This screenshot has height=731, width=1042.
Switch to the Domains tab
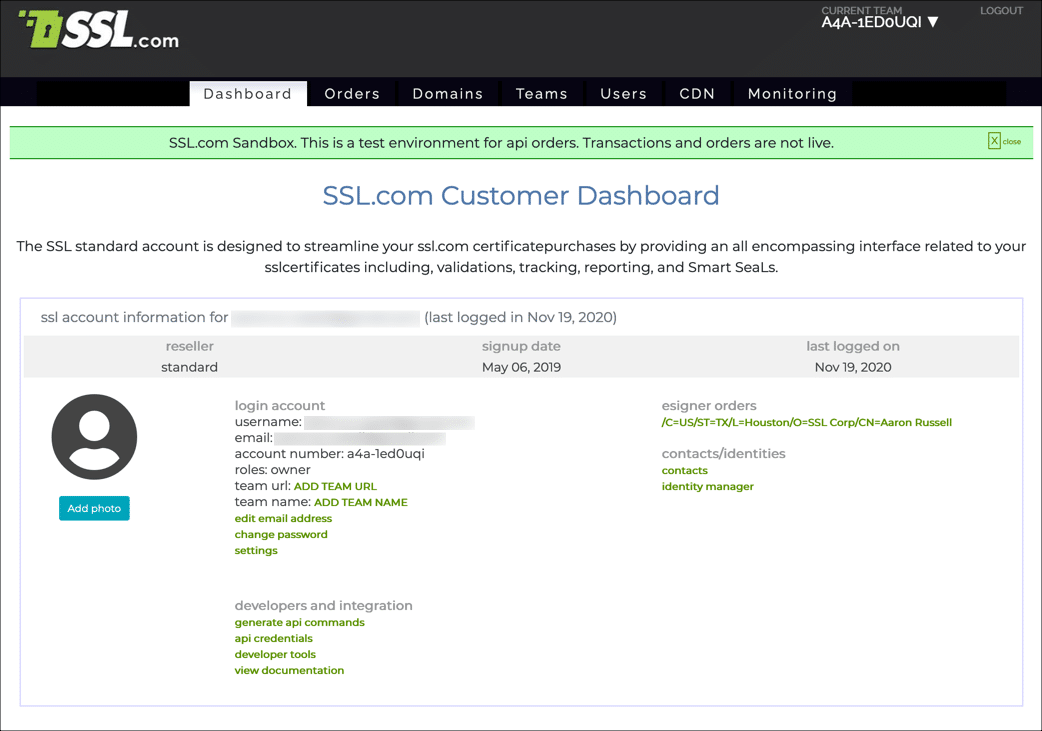[x=447, y=94]
